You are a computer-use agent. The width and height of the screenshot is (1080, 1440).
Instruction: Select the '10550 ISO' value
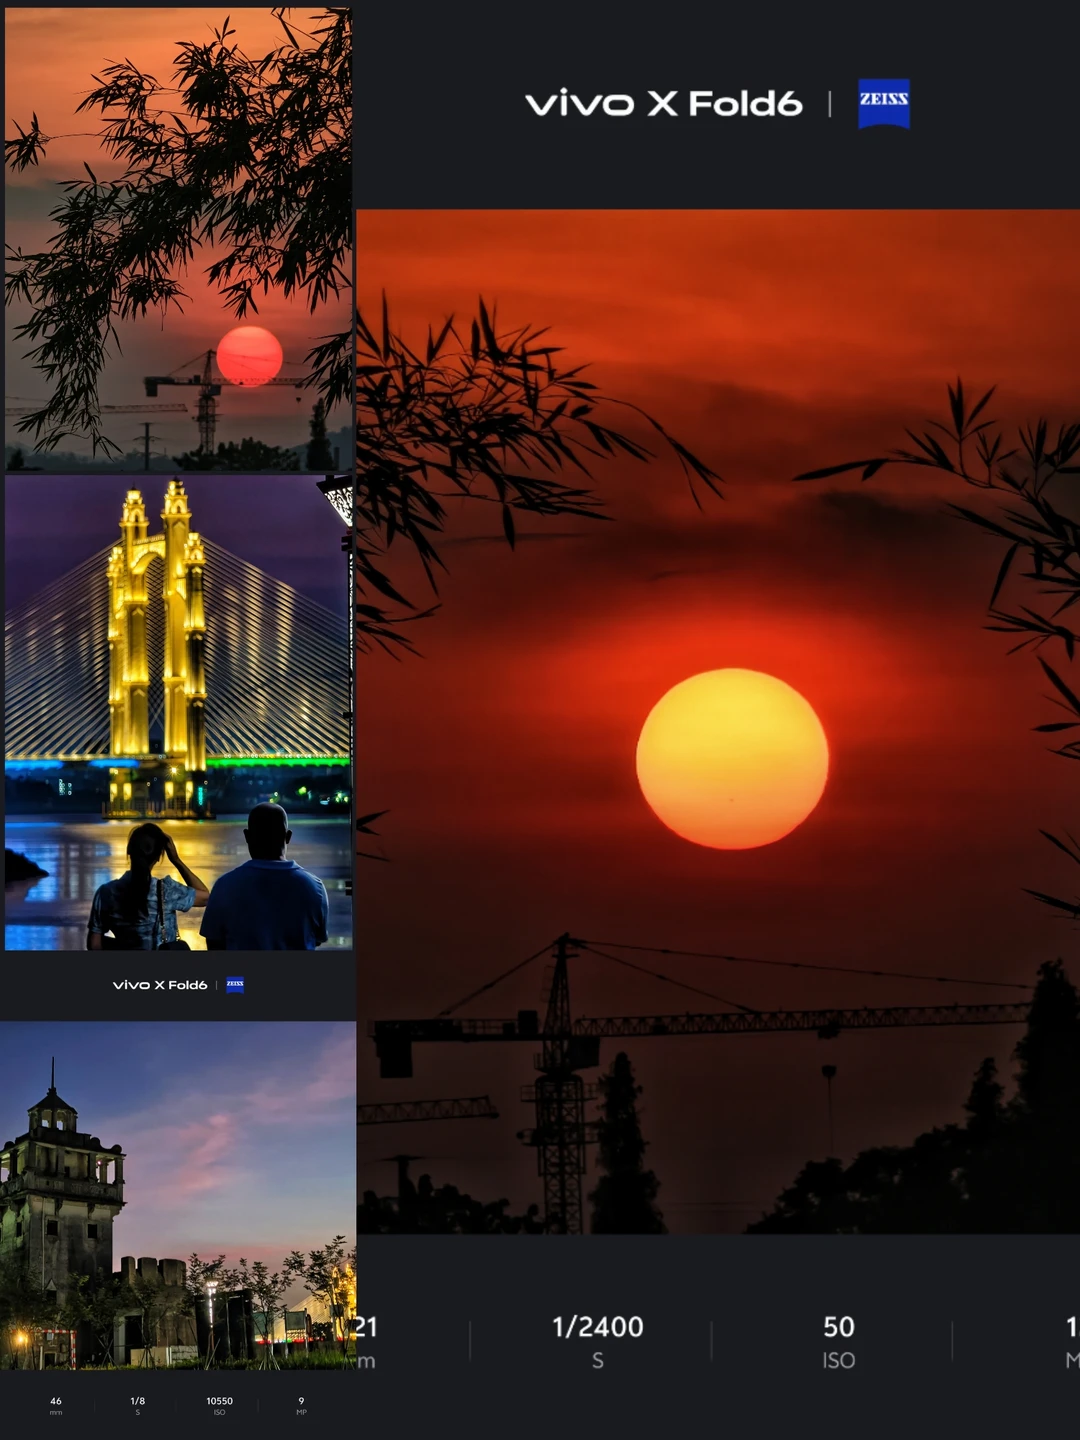click(x=219, y=1406)
